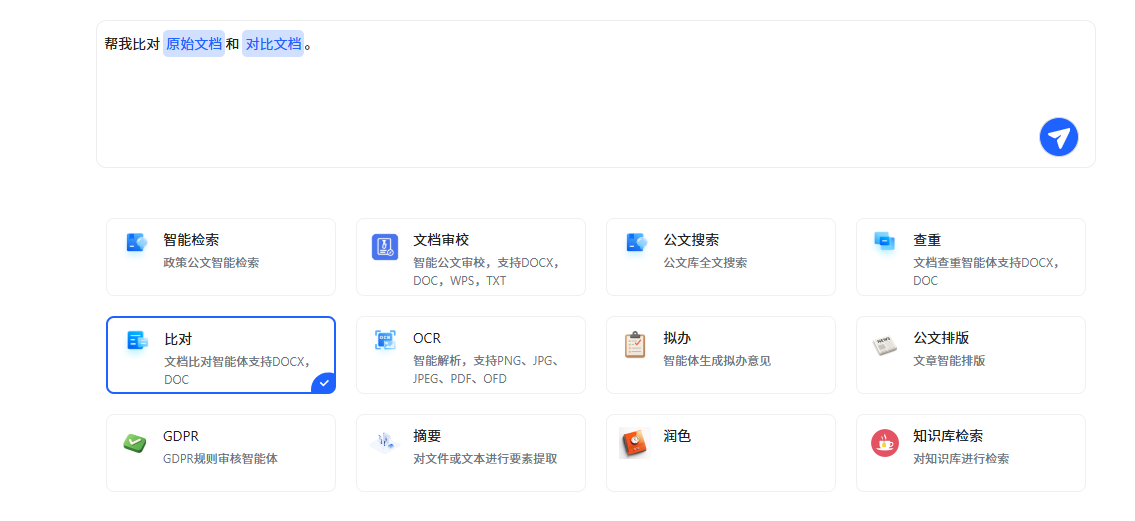Click the 知识库检索 red cup icon

point(885,442)
